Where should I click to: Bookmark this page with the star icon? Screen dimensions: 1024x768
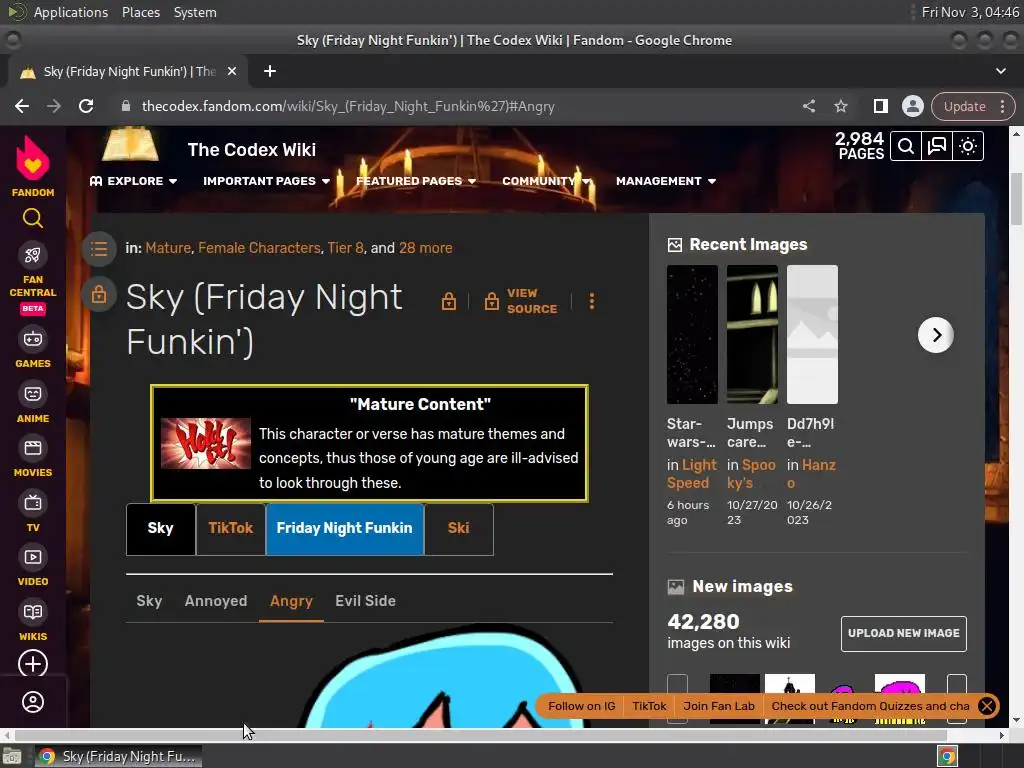point(841,106)
